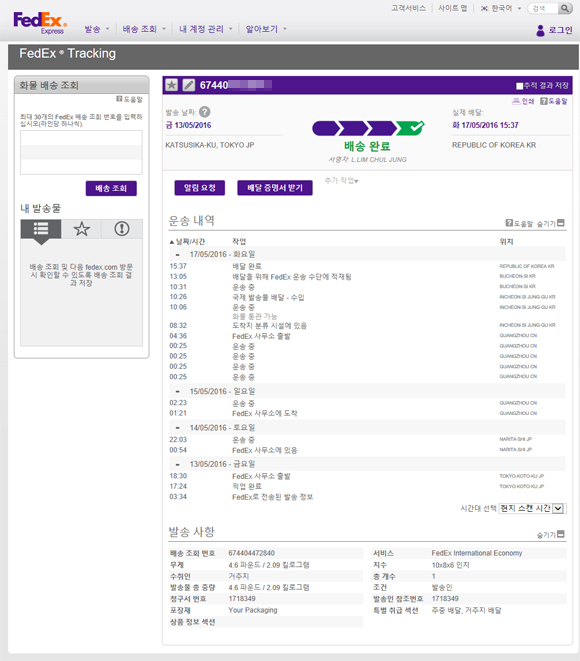The height and width of the screenshot is (661, 580).
Task: Click the green delivered checkmark progress arrow
Action: click(410, 128)
